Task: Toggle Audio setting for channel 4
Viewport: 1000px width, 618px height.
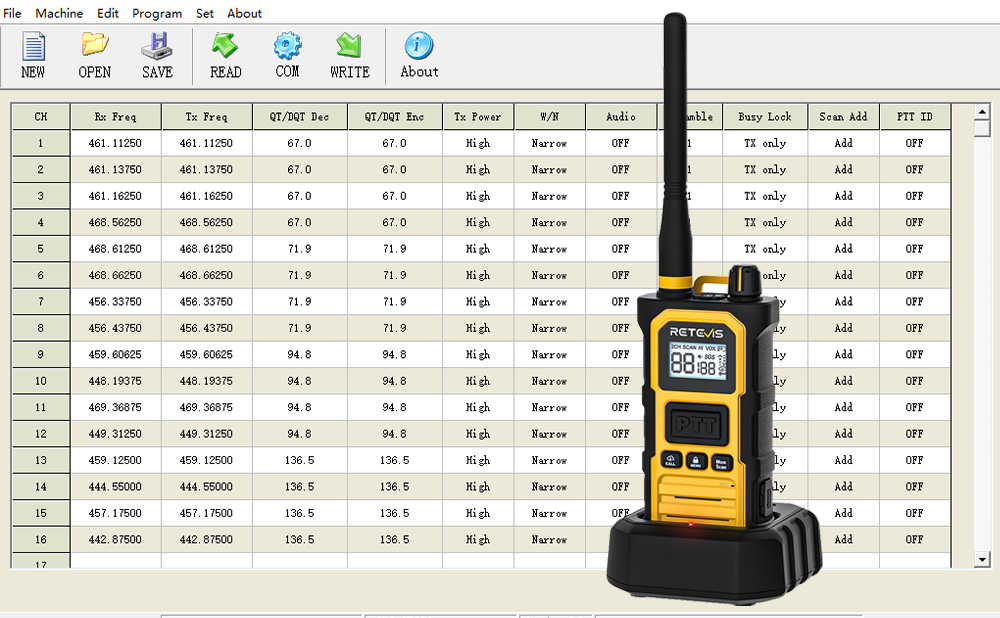Action: pos(620,222)
